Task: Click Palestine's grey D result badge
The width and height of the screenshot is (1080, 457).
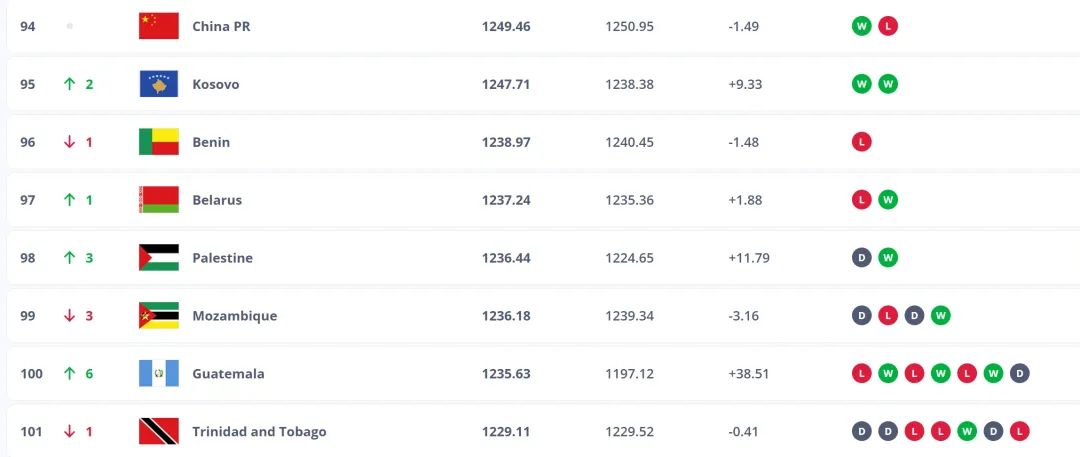Action: [x=861, y=258]
